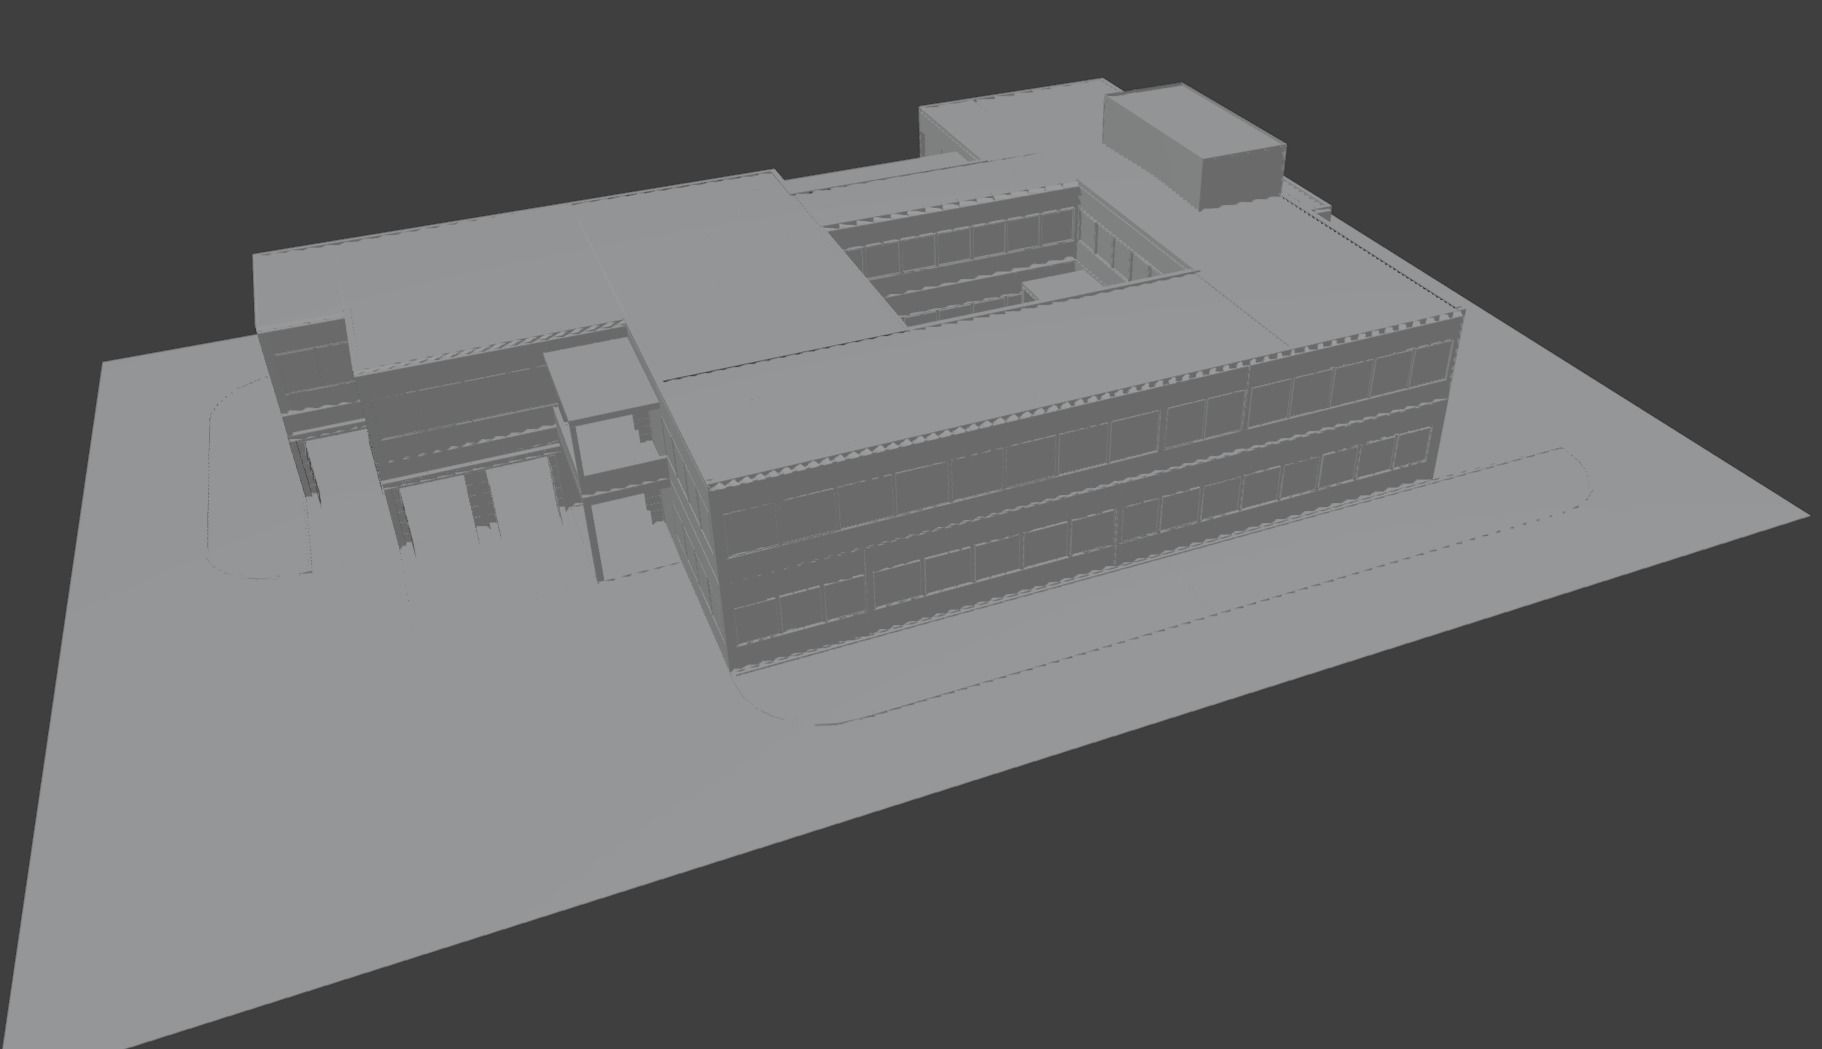Select the long front facade with windows
Viewport: 1822px width, 1049px height.
pyautogui.click(x=1087, y=490)
